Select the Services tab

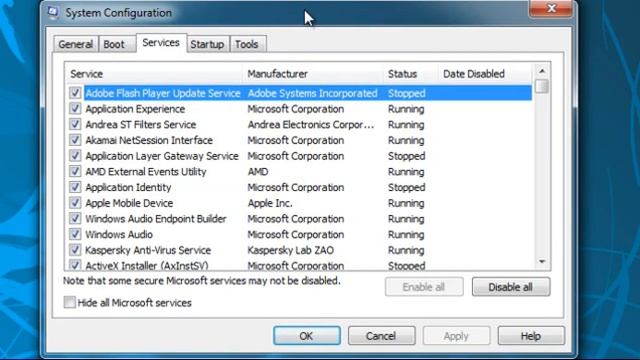pos(161,42)
